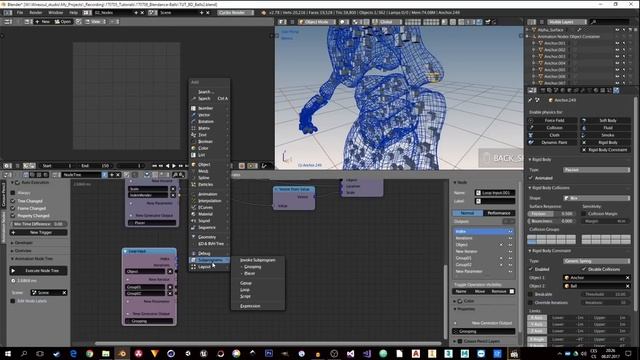
Task: Click the Smoke physics icon
Action: [584, 135]
